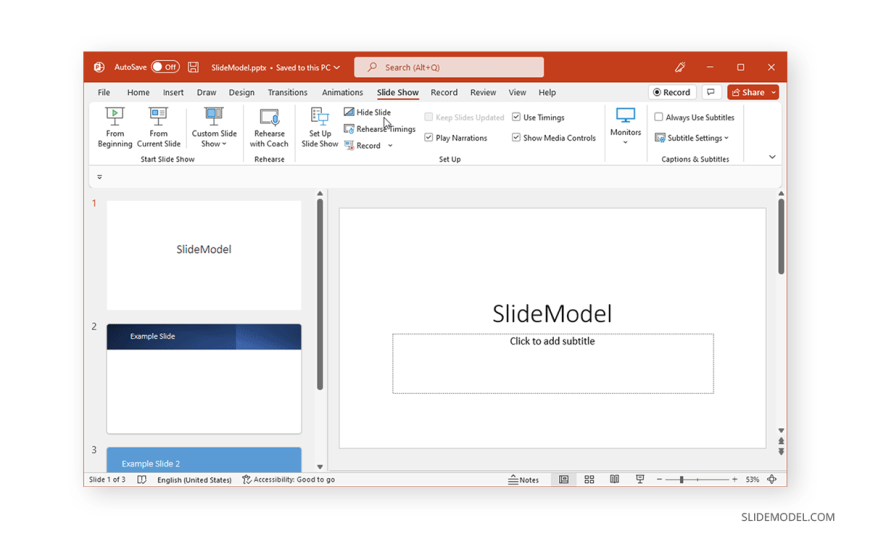Launch Rehearse with Coach
Screen dimensions: 870x539
[269, 128]
